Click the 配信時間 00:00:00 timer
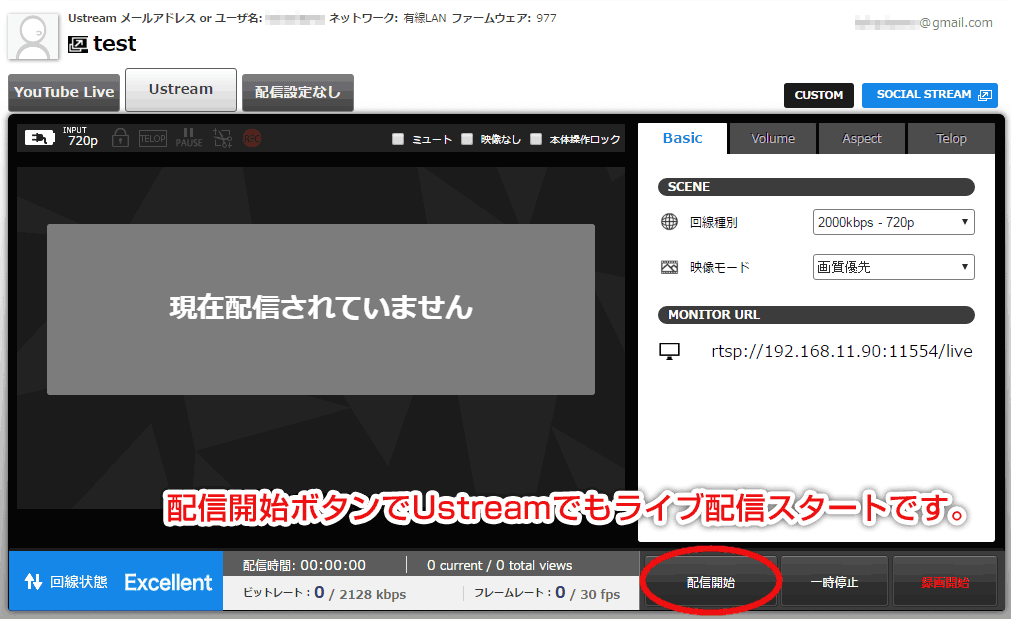The width and height of the screenshot is (1011, 619). [304, 565]
